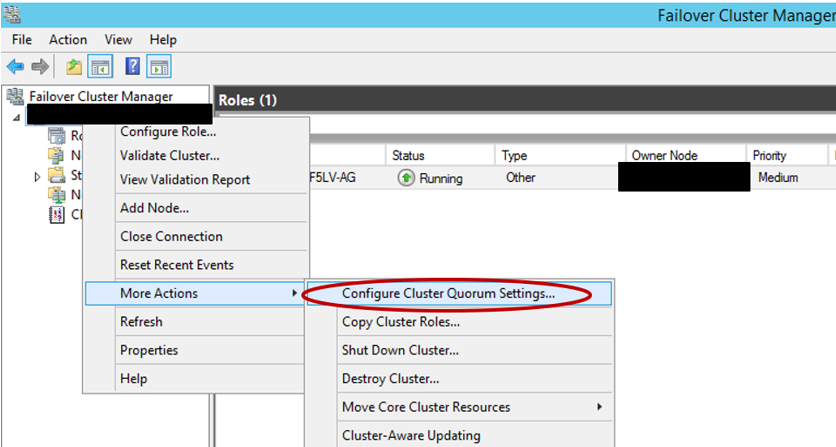The image size is (836, 447).
Task: Expand the Storage tree node
Action: coord(37,176)
